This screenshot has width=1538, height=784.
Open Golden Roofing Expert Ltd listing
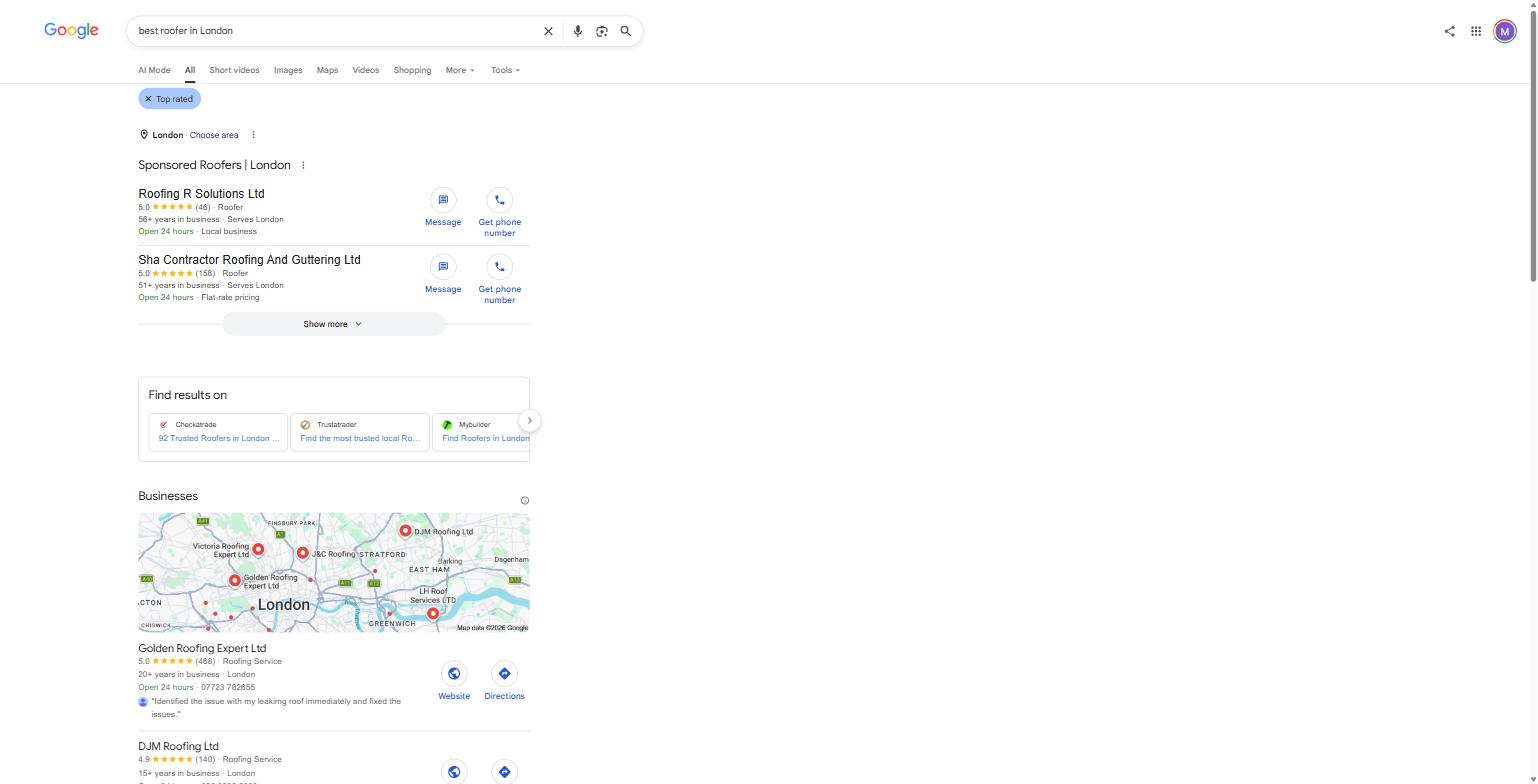202,648
